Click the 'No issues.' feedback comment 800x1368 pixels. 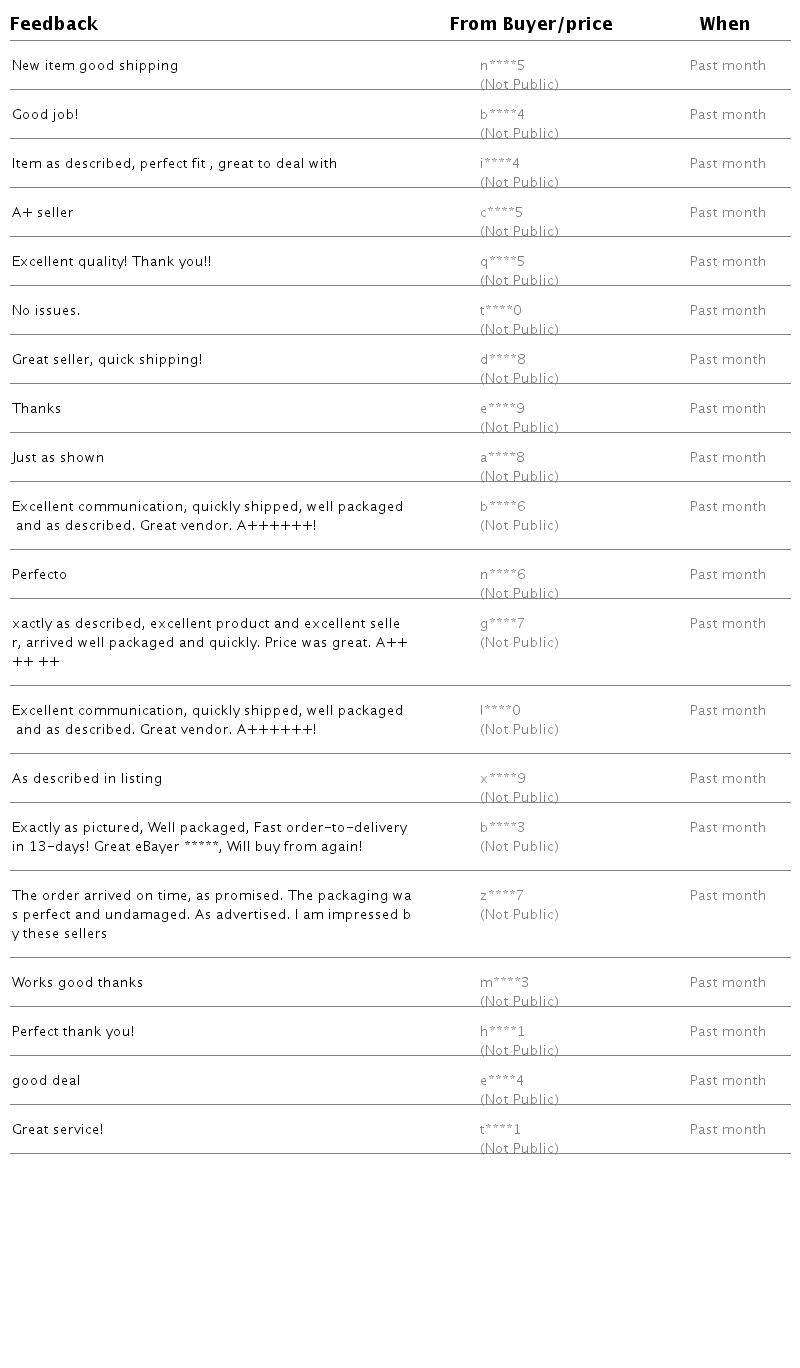coord(46,311)
